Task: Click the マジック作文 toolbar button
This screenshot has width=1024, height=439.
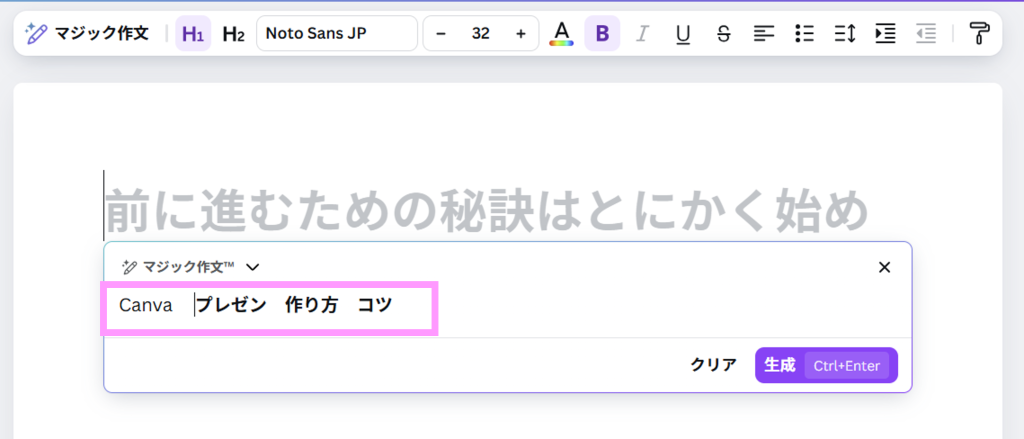Action: coord(87,33)
